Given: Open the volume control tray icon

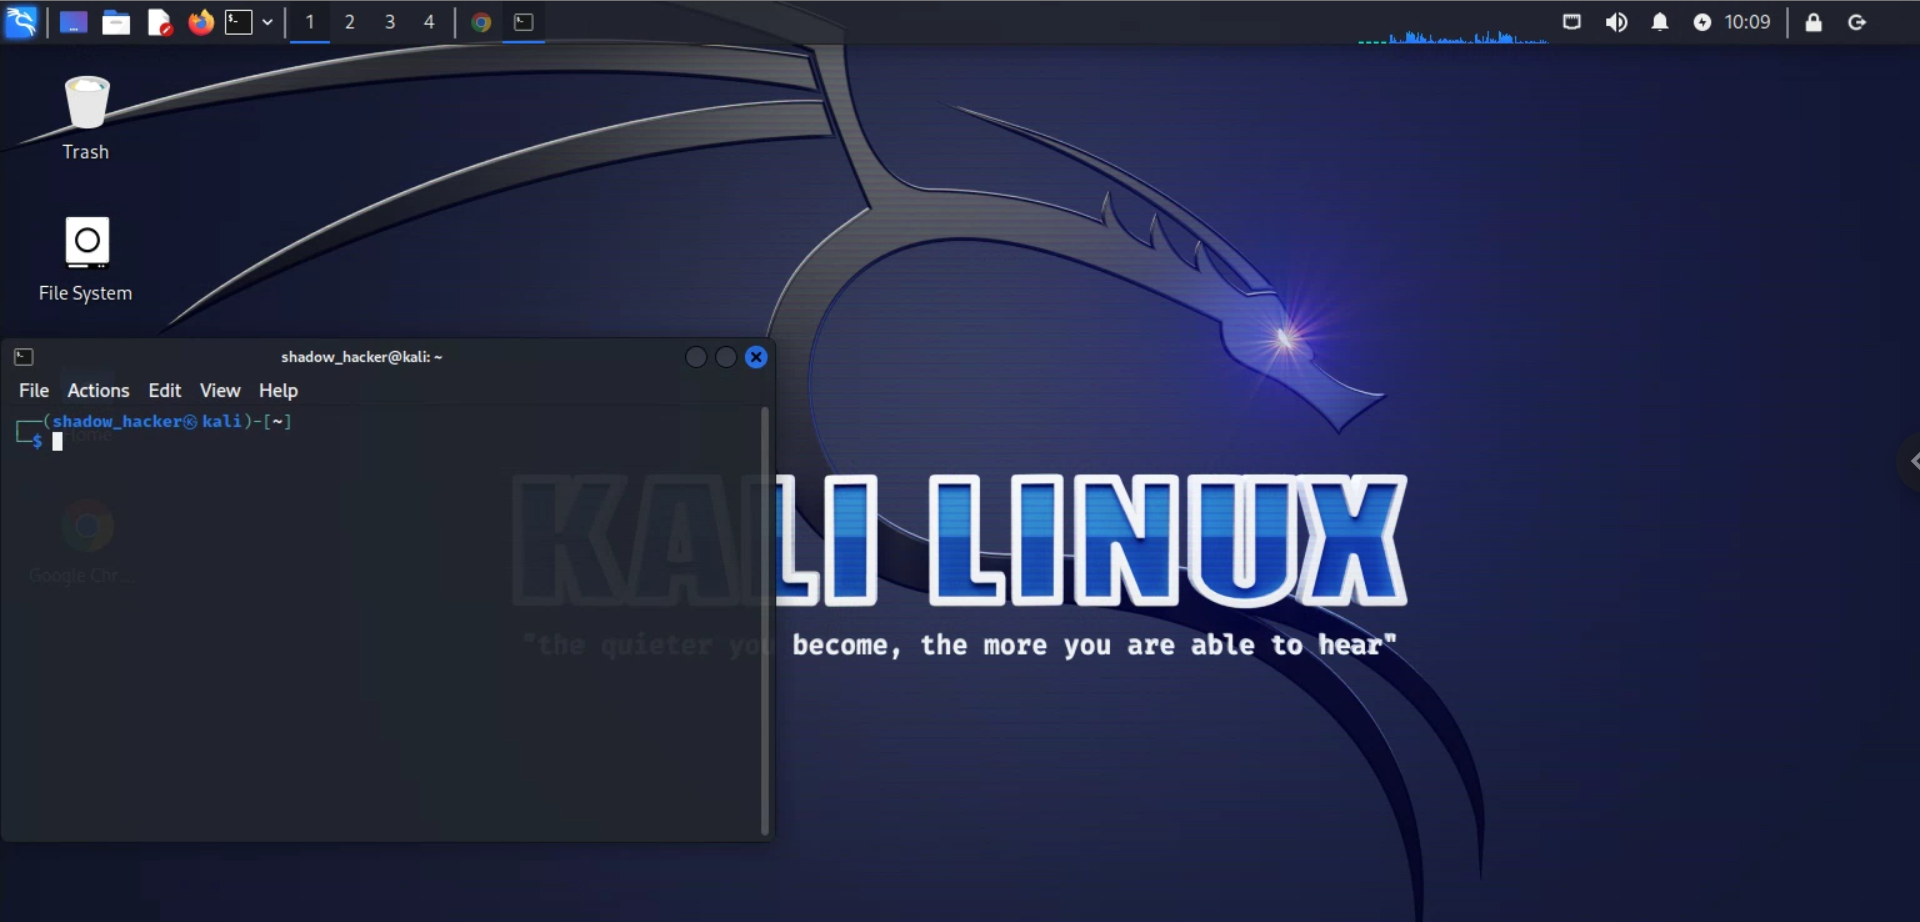Looking at the screenshot, I should click(1616, 22).
